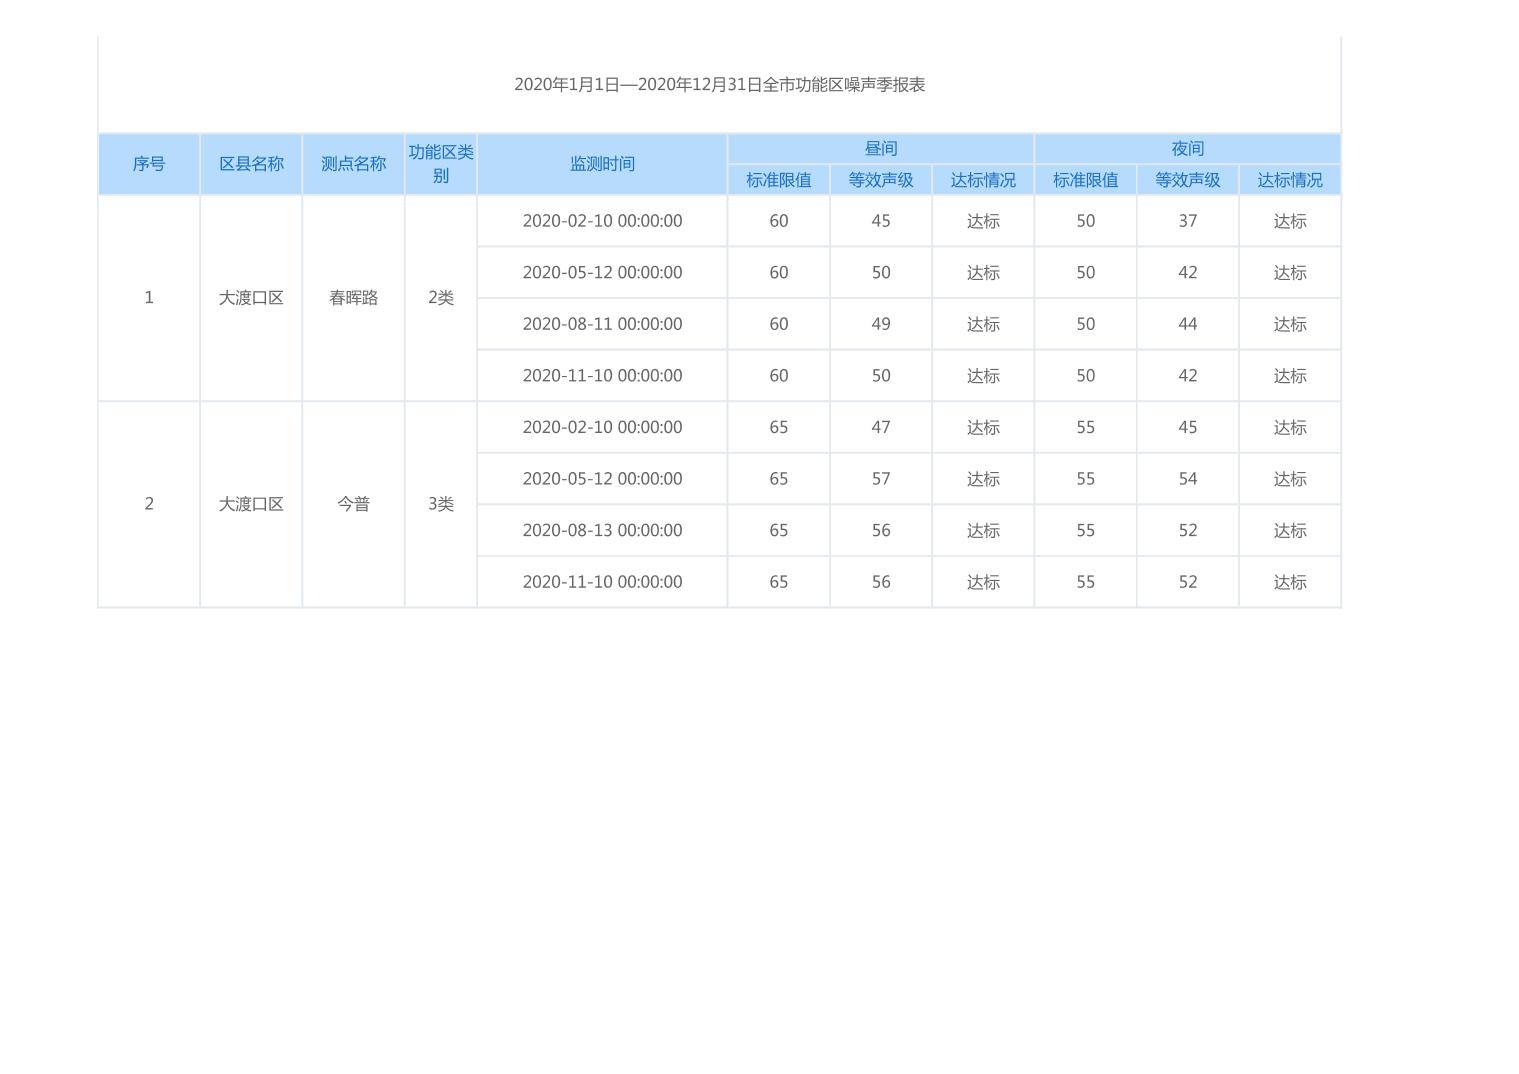
Task: Click the 功能区类别 column header
Action: coord(440,164)
